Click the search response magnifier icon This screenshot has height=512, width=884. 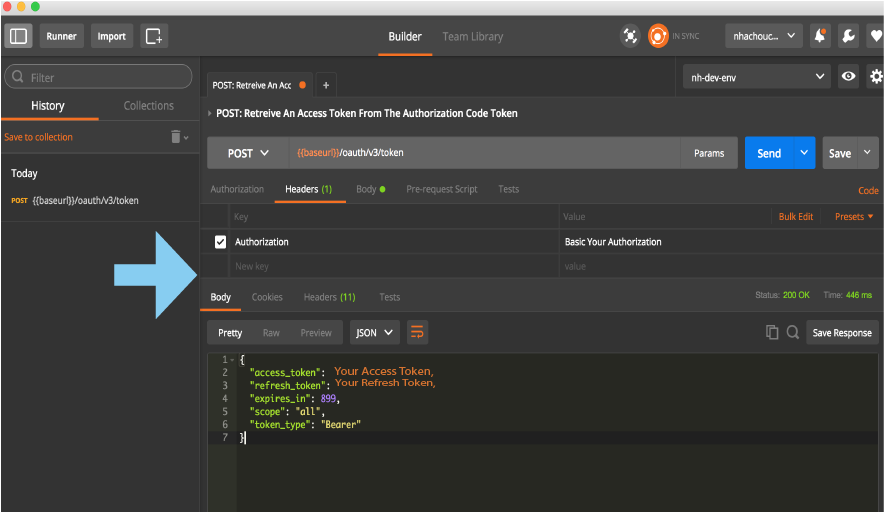click(x=792, y=333)
